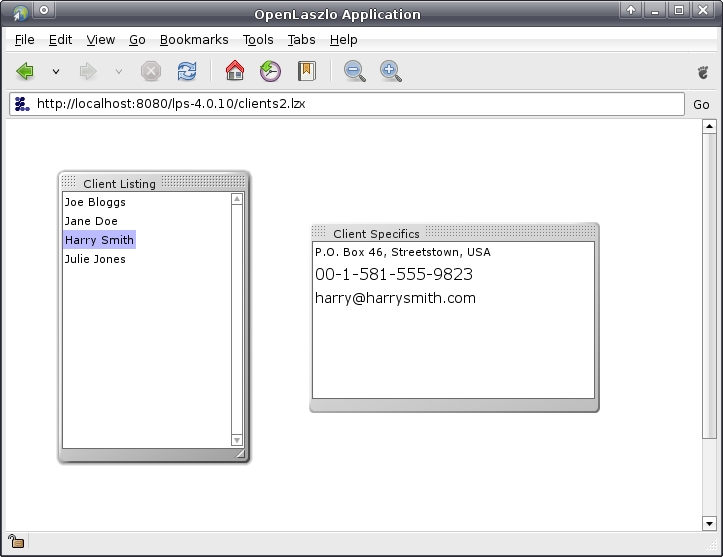723x557 pixels.
Task: Open the Back history dropdown arrow
Action: (56, 72)
